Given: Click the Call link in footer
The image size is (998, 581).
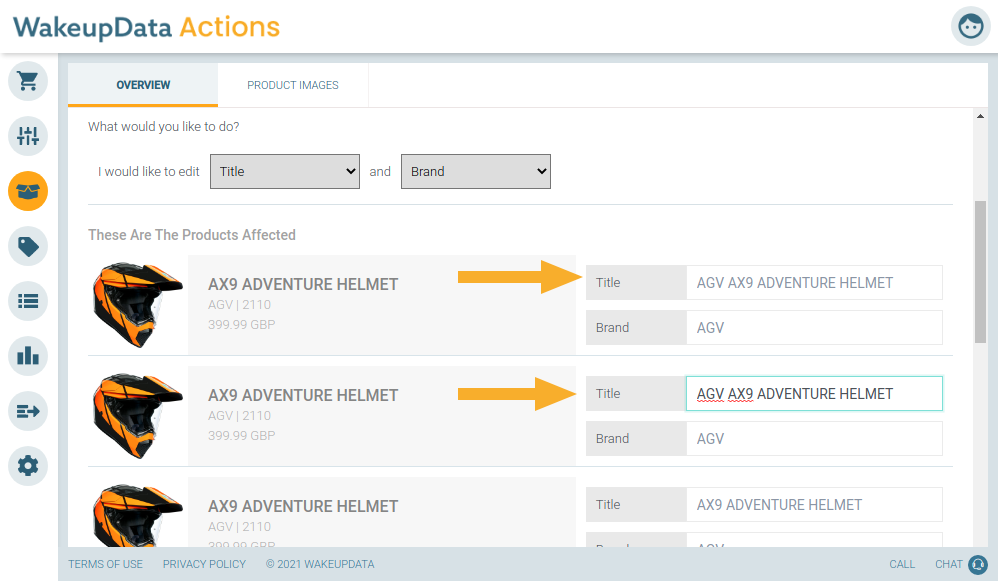Looking at the screenshot, I should click(x=902, y=564).
